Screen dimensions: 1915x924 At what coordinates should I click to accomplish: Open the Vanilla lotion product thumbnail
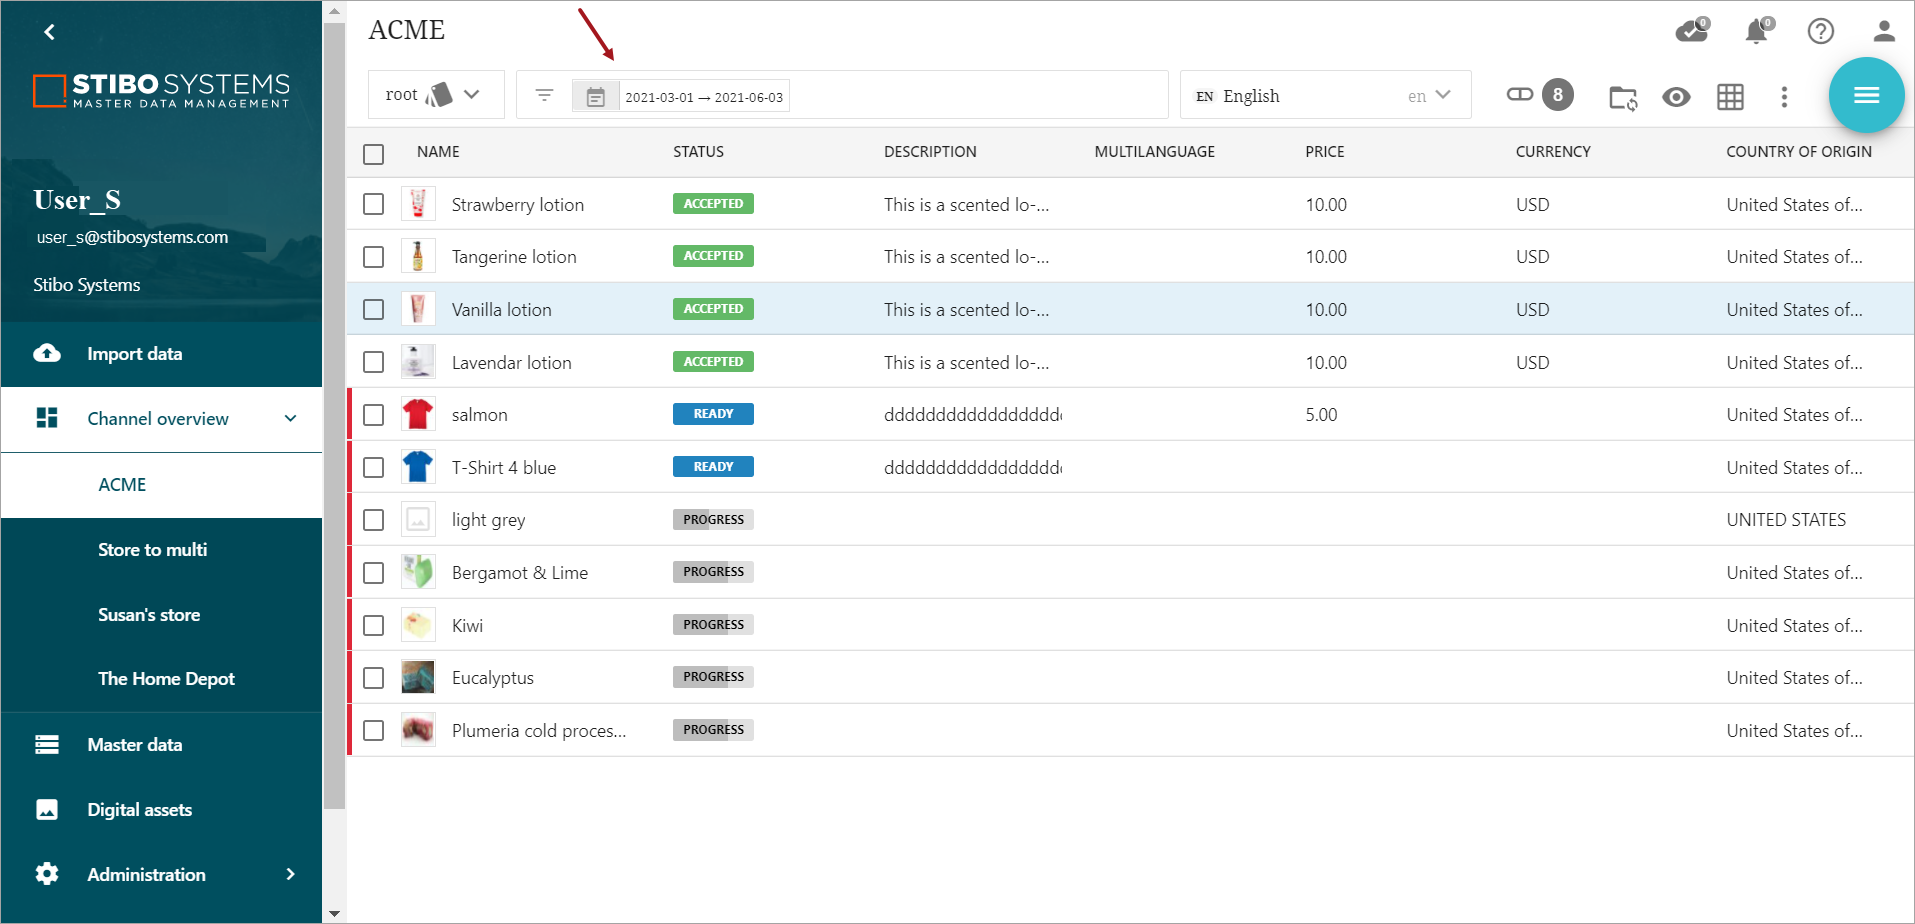418,309
